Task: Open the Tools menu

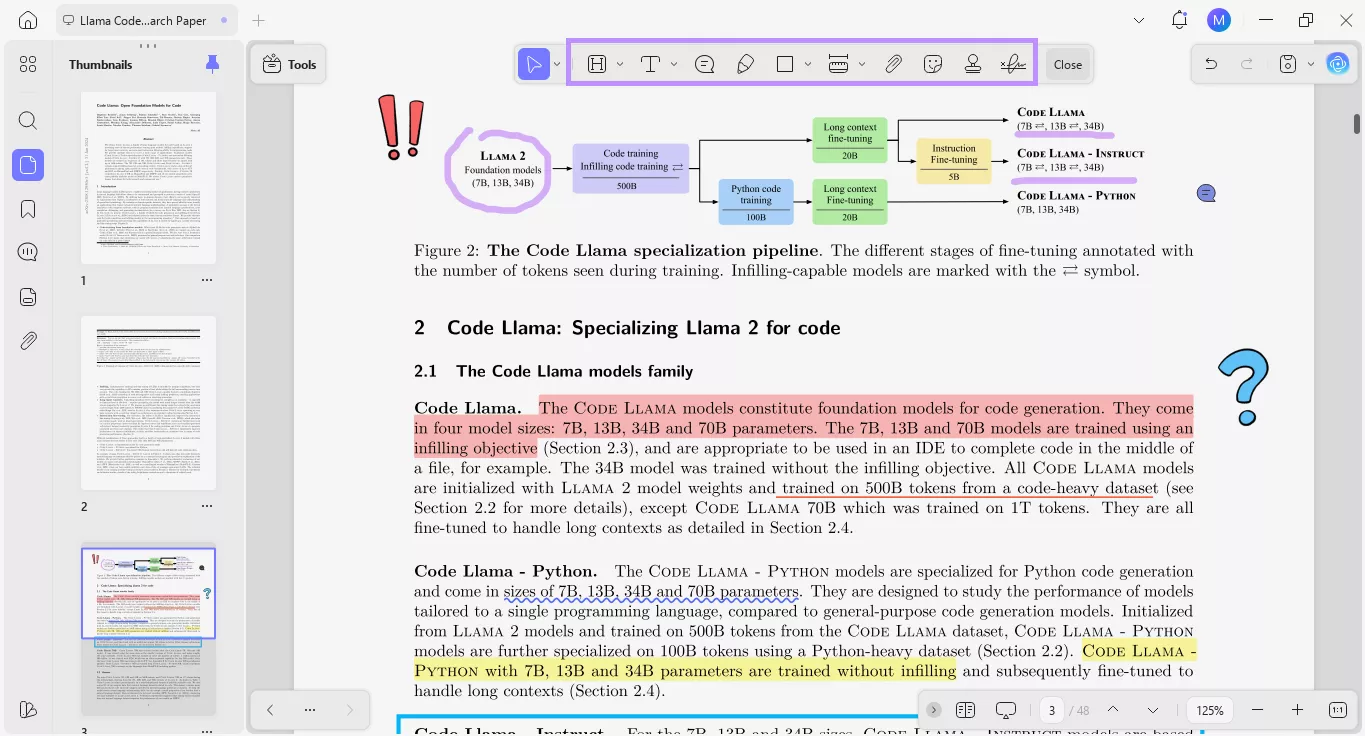Action: pyautogui.click(x=289, y=63)
